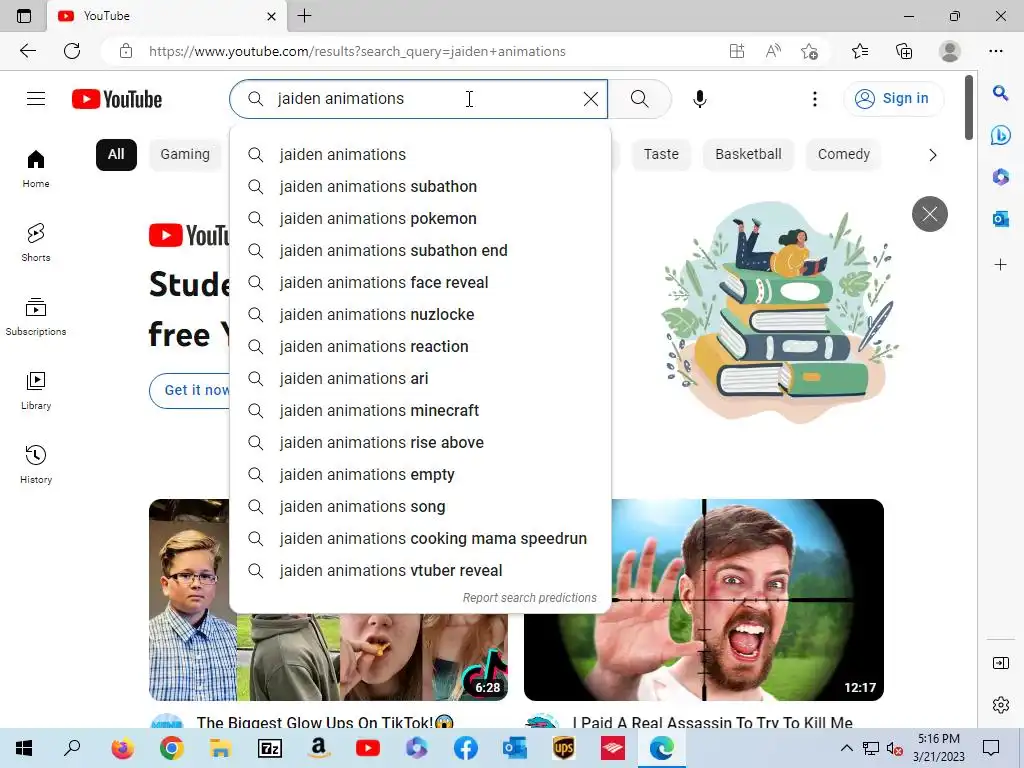1024x768 pixels.
Task: Add an app to Edge sidebar
Action: click(1000, 264)
